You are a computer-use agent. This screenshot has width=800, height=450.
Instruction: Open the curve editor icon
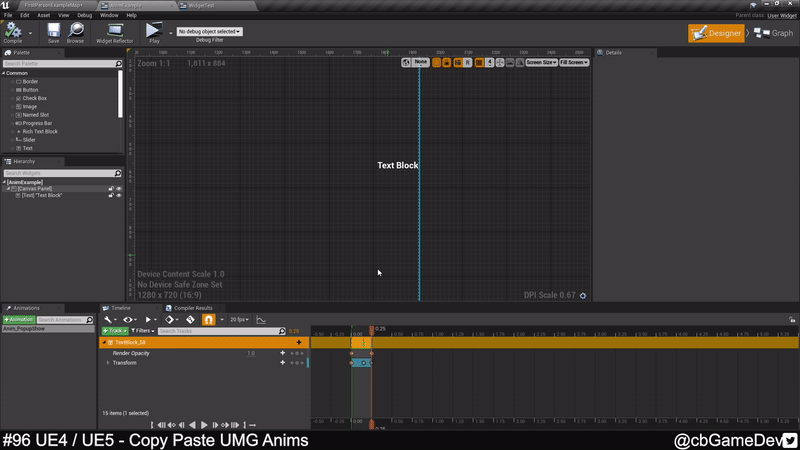tap(261, 320)
